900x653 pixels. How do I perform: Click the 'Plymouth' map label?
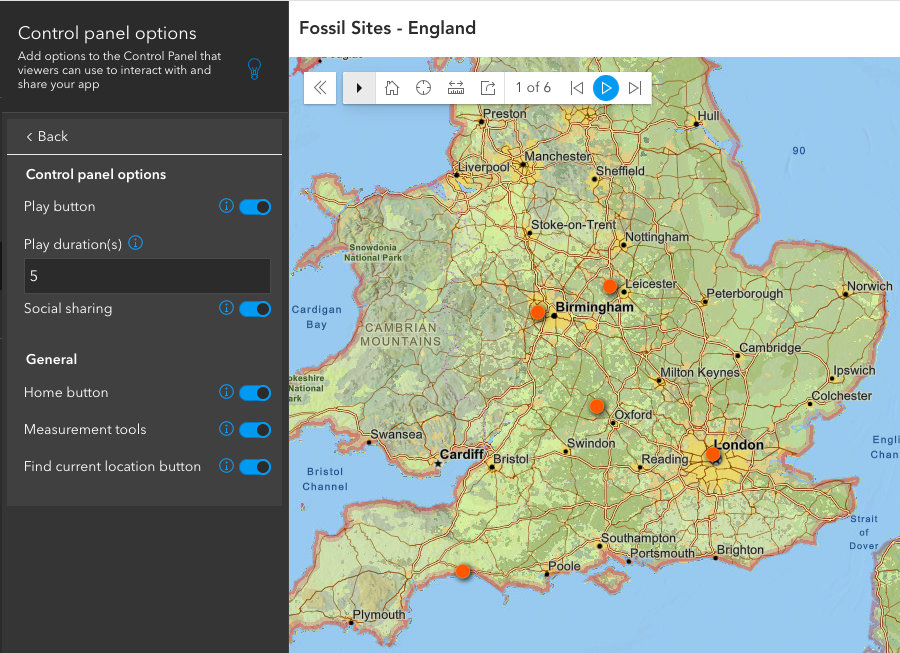pos(379,615)
